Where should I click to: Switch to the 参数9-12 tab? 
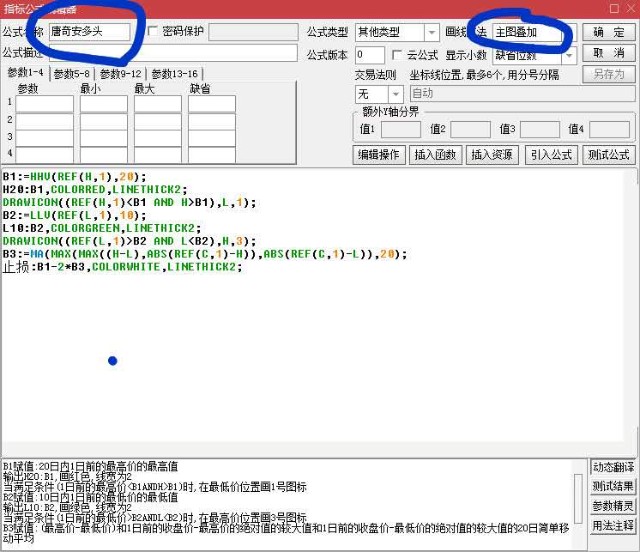coord(120,74)
